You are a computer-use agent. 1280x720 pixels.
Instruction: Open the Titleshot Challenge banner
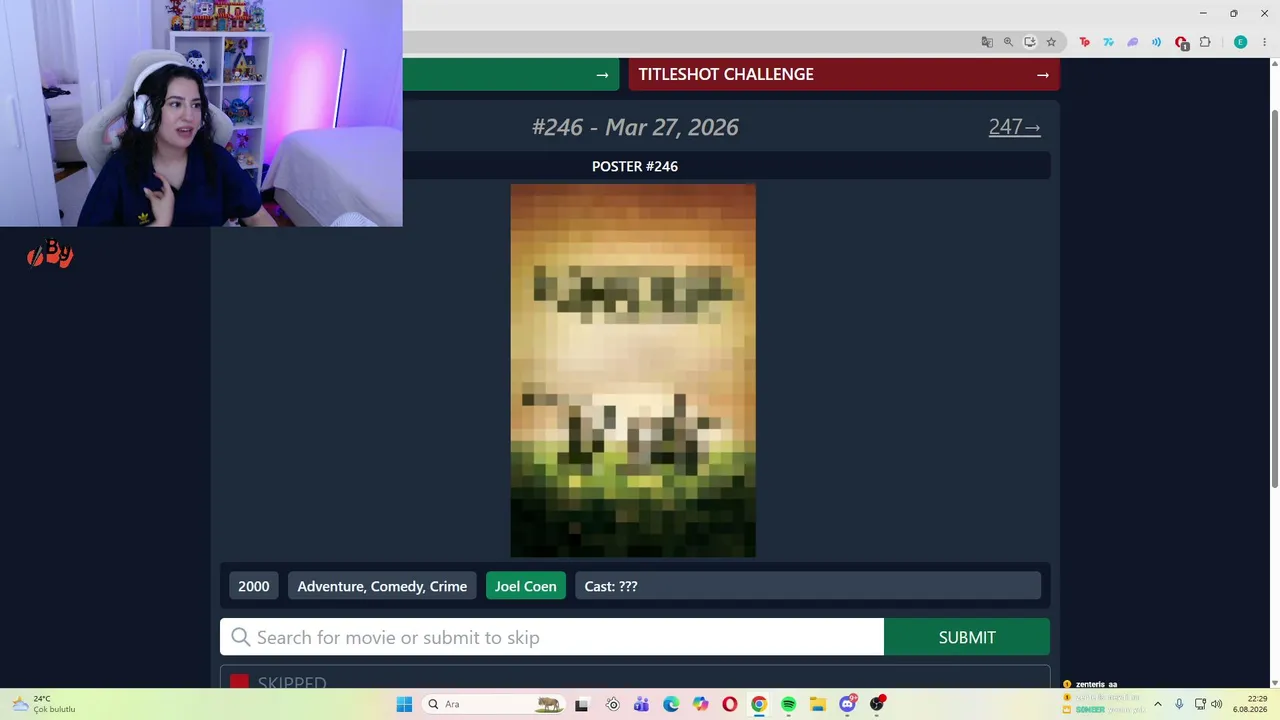click(844, 74)
